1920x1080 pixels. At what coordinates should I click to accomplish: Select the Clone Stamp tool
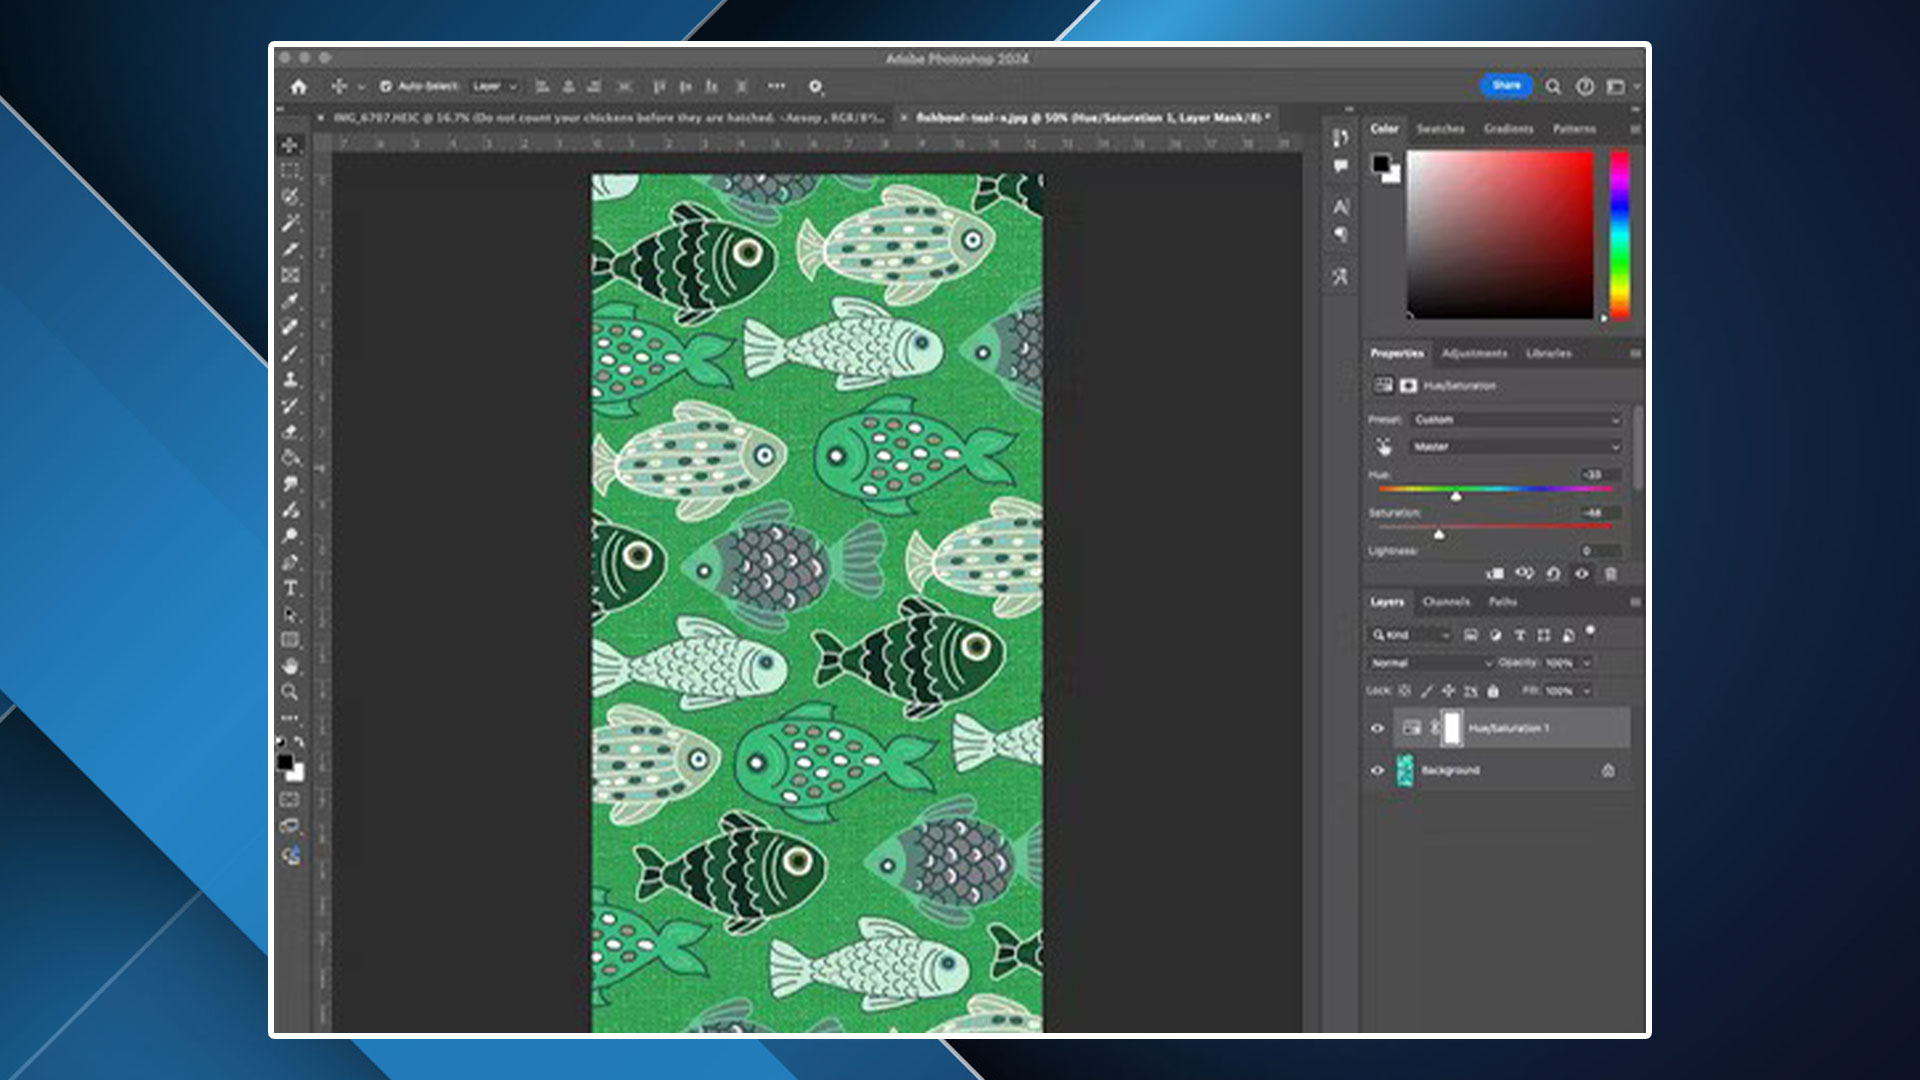(x=290, y=379)
